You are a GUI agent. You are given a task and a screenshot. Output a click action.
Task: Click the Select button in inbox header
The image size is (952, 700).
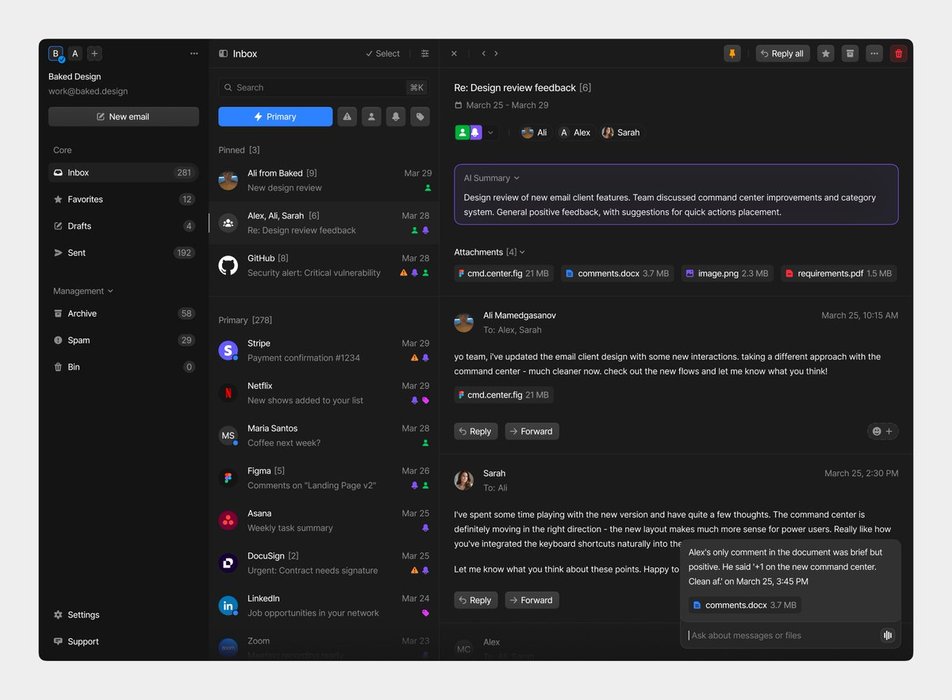(x=382, y=53)
